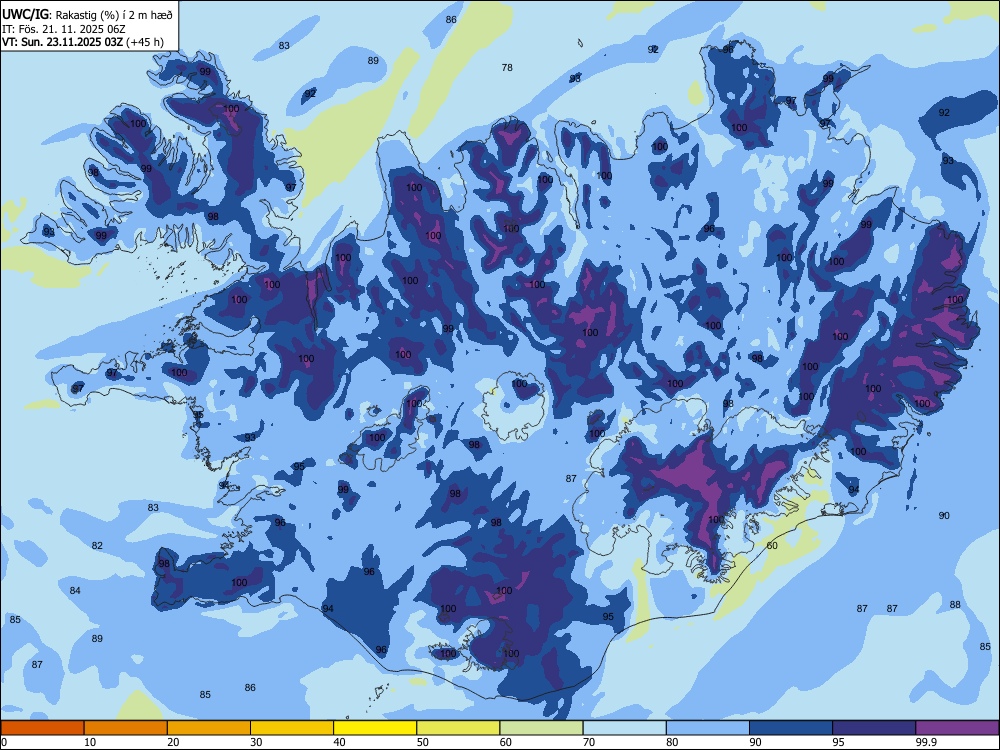Click the '84' humidity value over the sea
This screenshot has width=1000, height=750.
[x=75, y=591]
